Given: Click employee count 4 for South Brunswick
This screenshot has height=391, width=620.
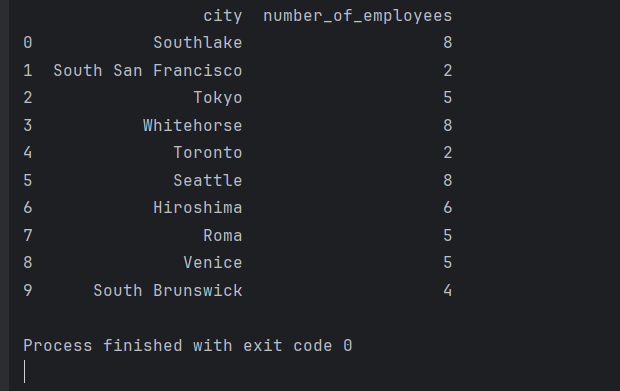Looking at the screenshot, I should coord(448,291).
